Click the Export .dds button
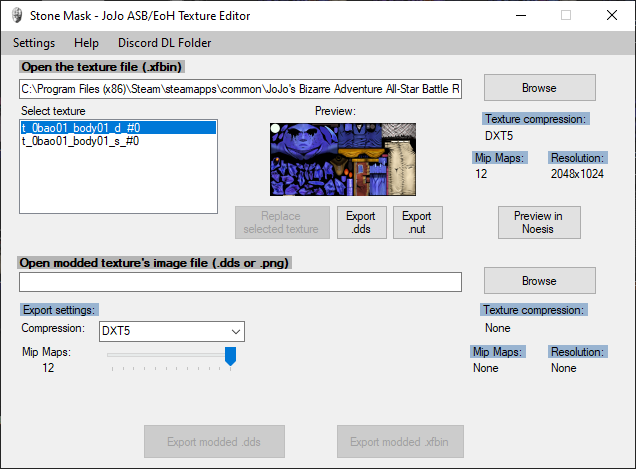This screenshot has width=636, height=469. [x=360, y=223]
